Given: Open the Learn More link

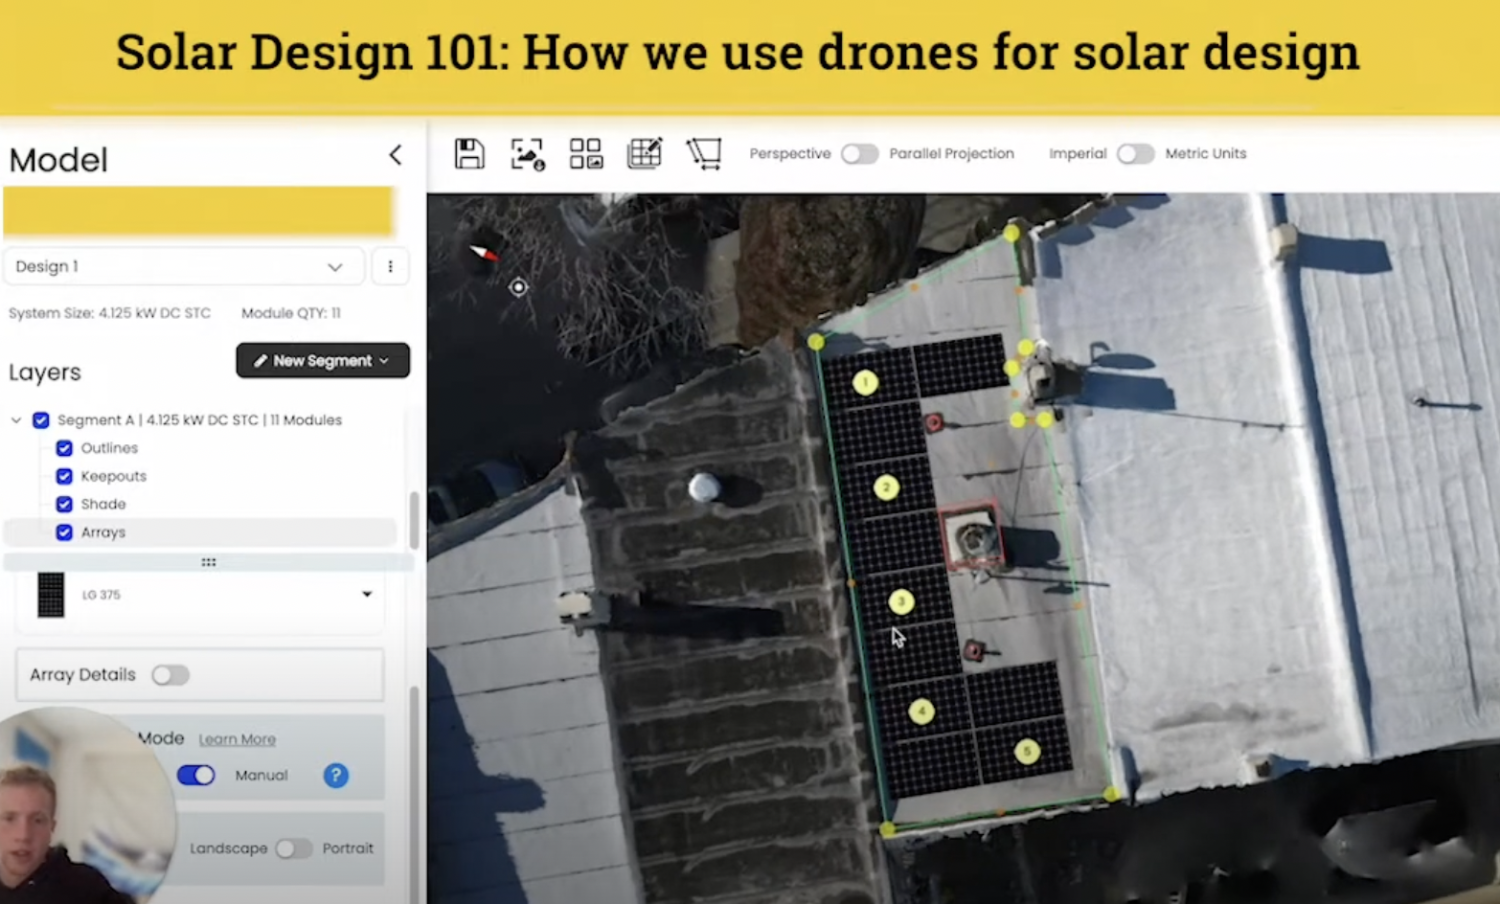Looking at the screenshot, I should pyautogui.click(x=237, y=739).
